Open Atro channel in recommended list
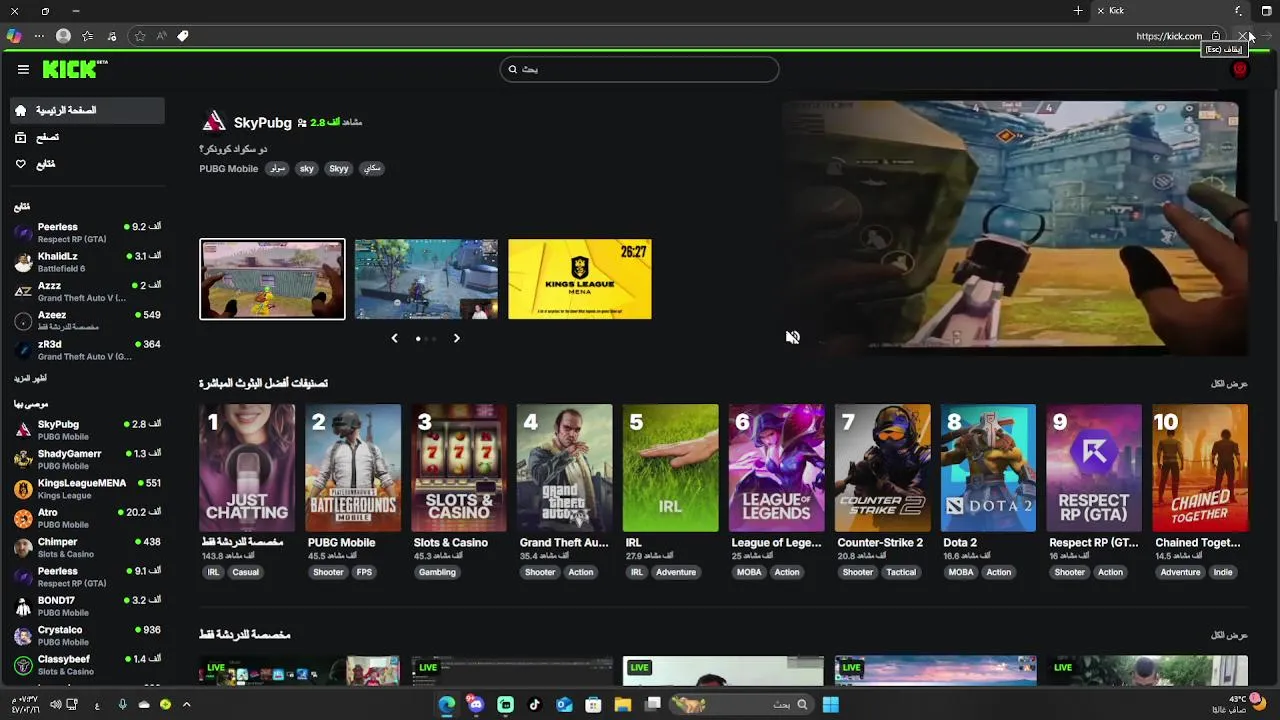1280x720 pixels. (x=87, y=517)
